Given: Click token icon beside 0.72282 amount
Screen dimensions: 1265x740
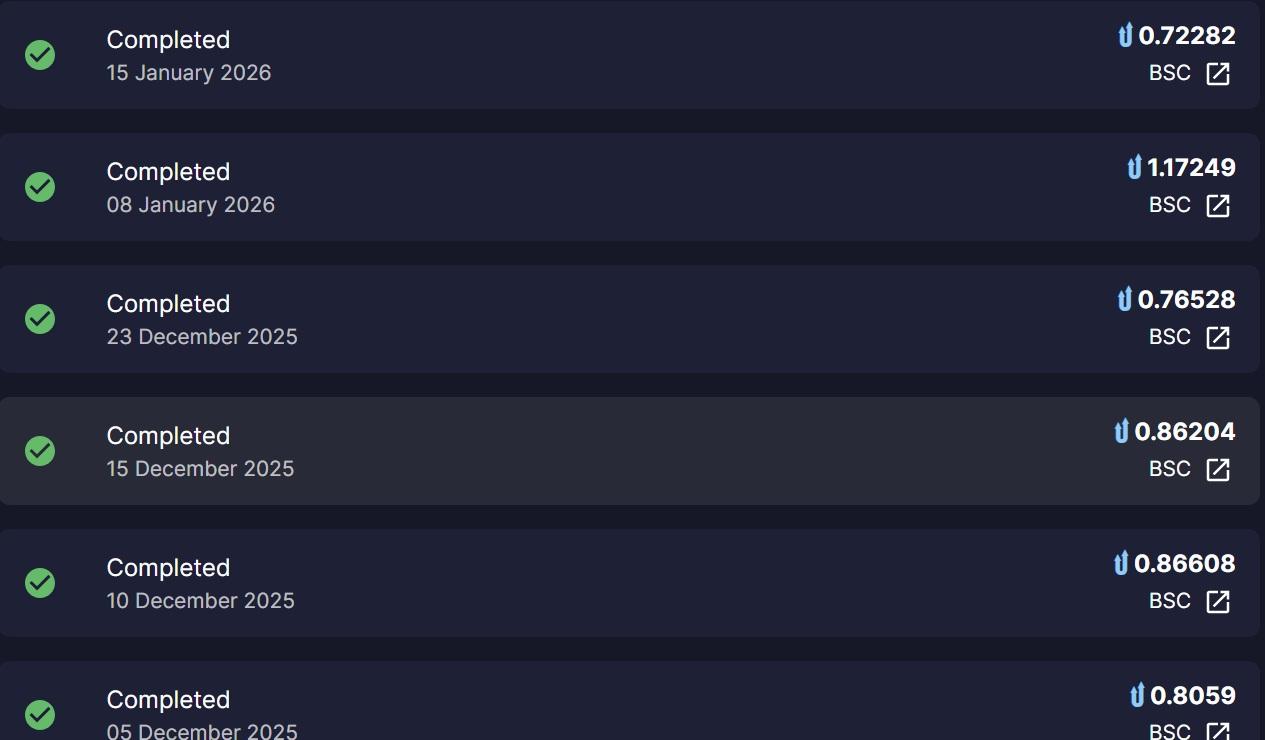Looking at the screenshot, I should (x=1125, y=36).
